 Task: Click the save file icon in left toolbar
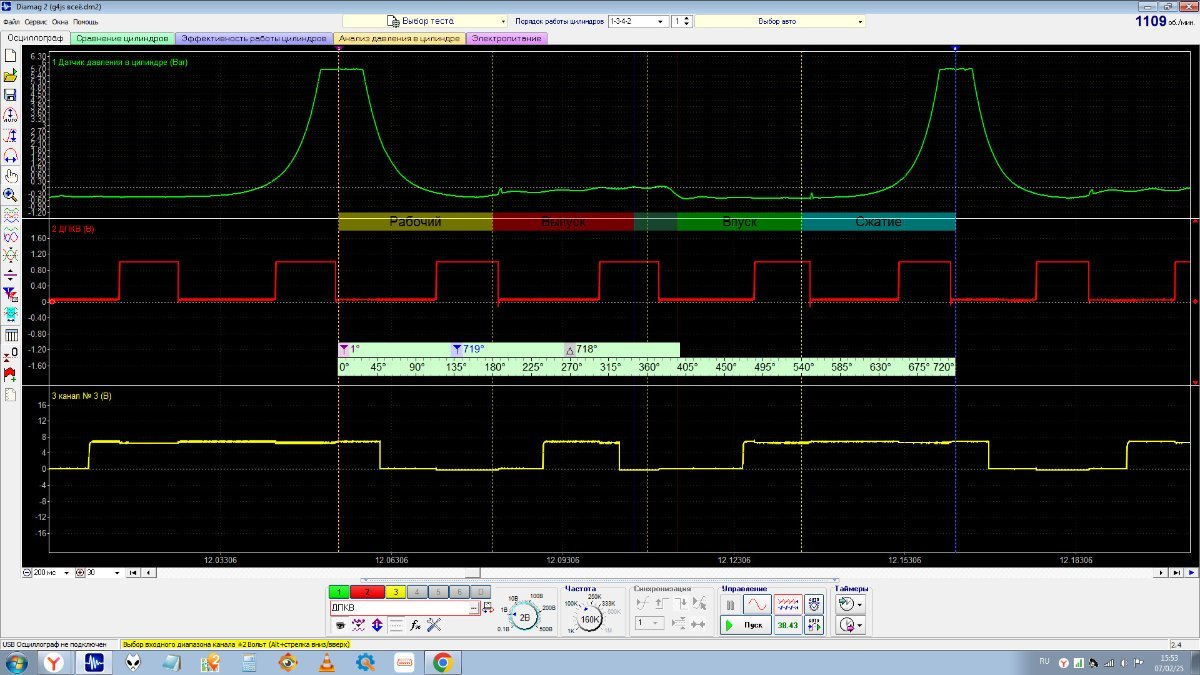click(x=10, y=95)
